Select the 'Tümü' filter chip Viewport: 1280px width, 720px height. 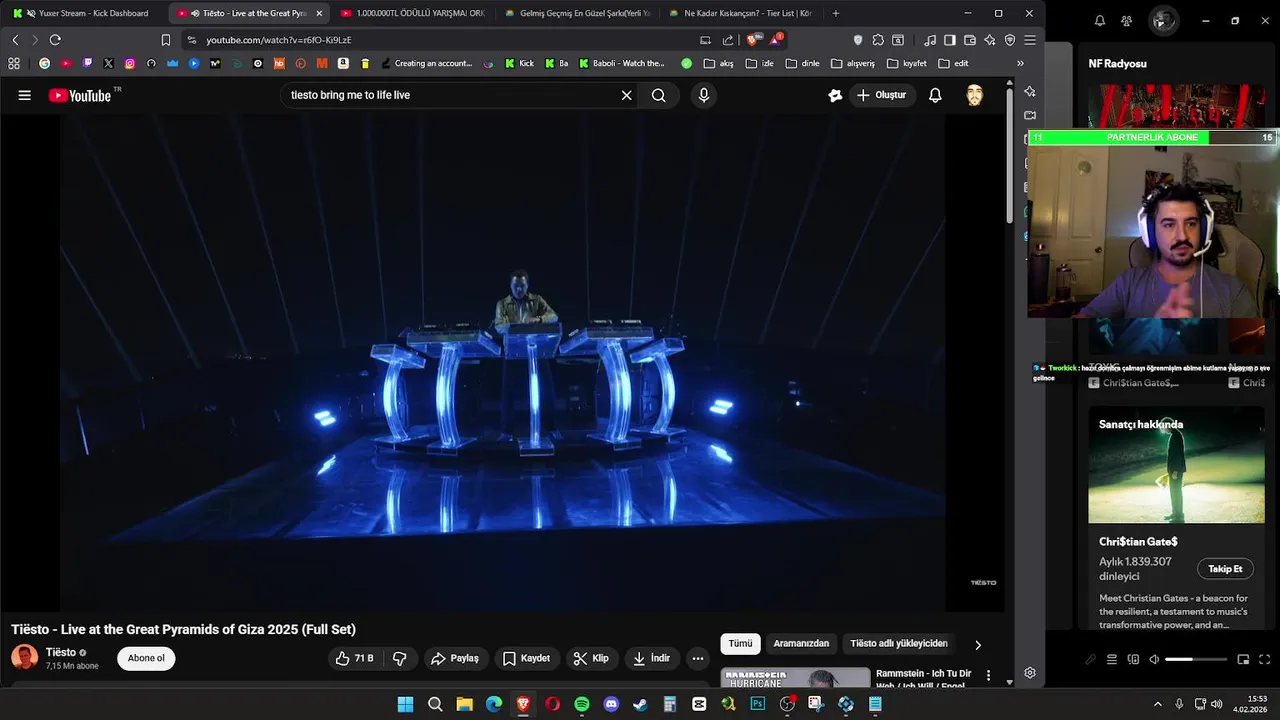(x=740, y=644)
